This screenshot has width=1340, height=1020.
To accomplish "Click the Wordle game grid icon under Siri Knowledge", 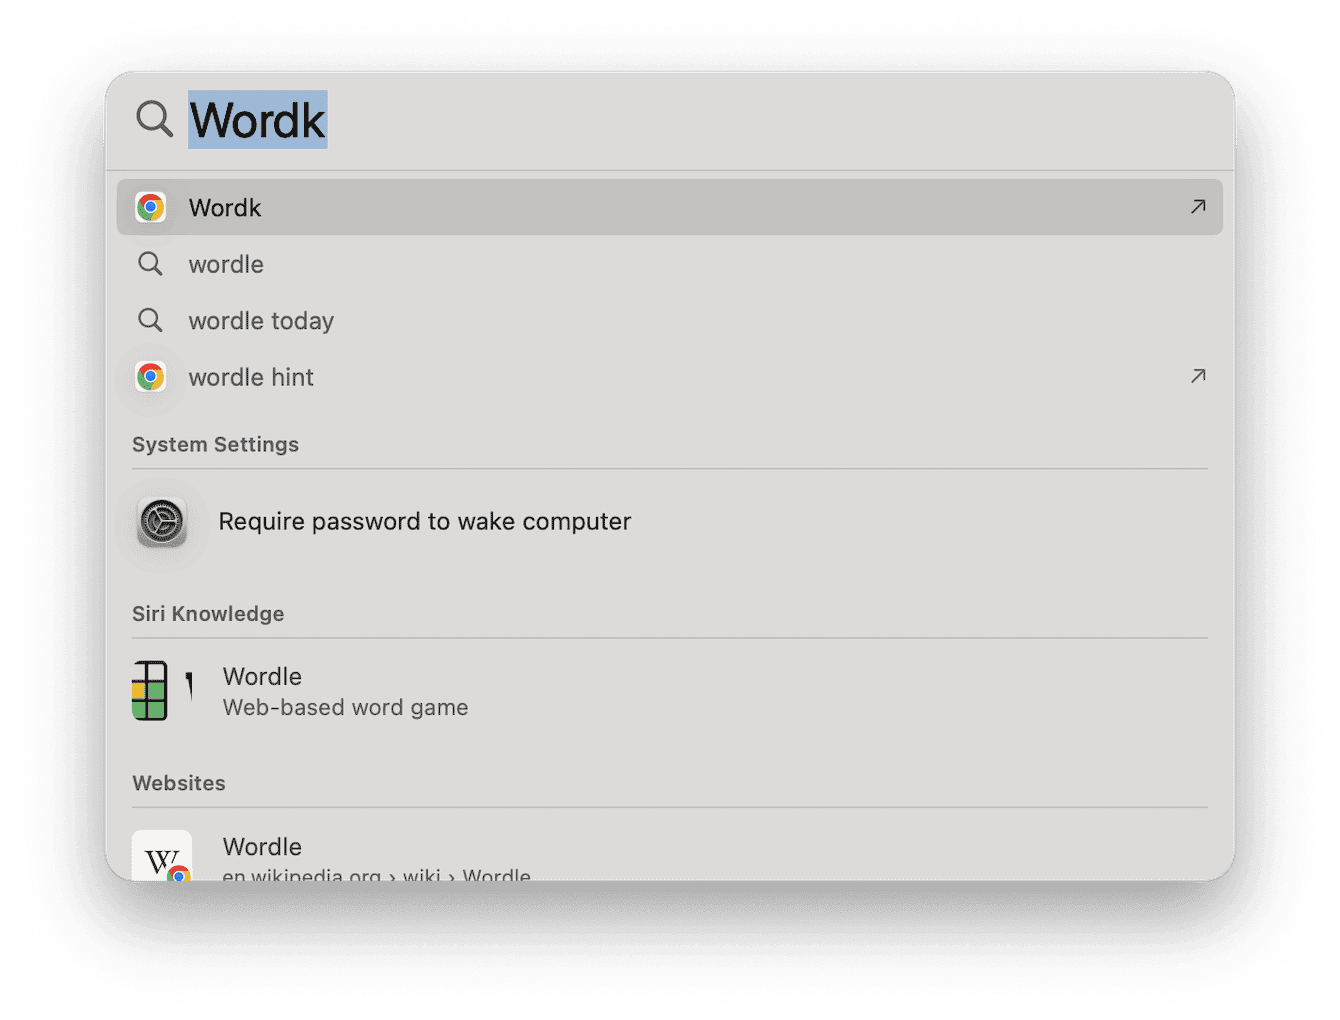I will click(x=151, y=690).
